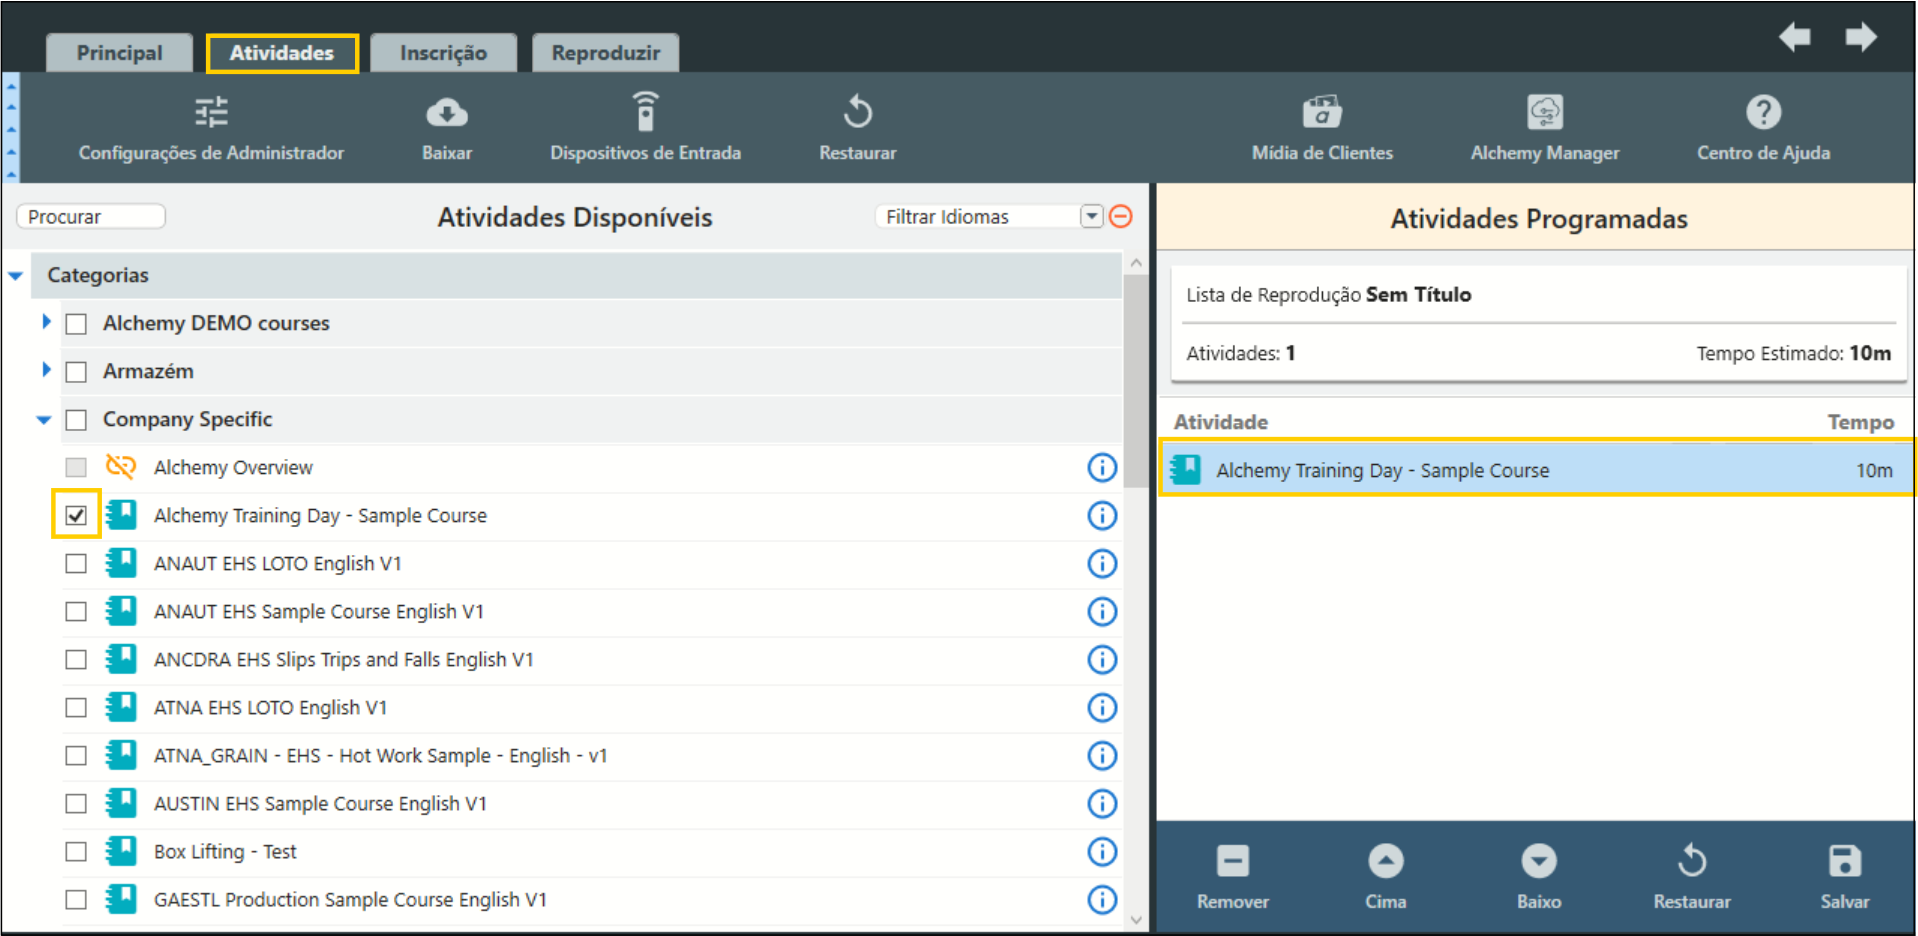1918x936 pixels.
Task: Show info for Alchemy Overview
Action: [1101, 467]
